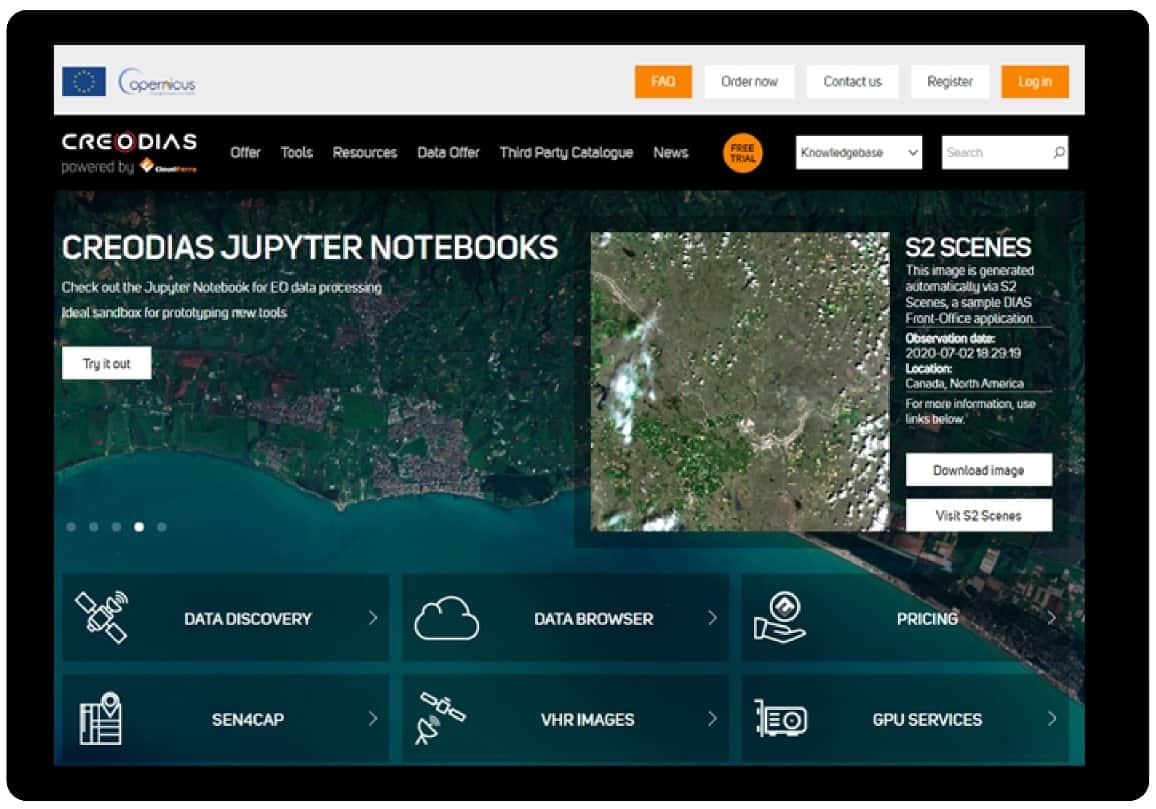The width and height of the screenshot is (1156, 809).
Task: Click the VHR Images satellite dish icon
Action: 442,718
